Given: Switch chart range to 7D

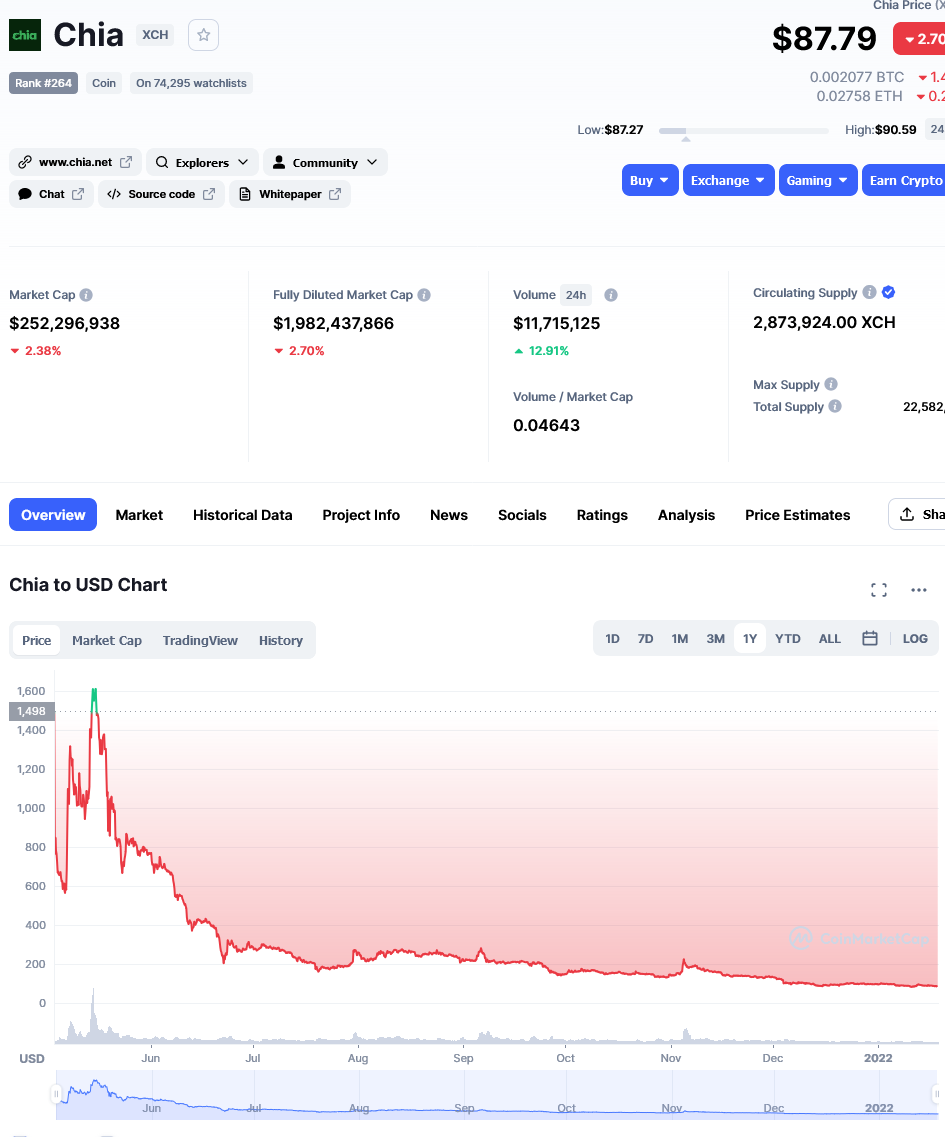Looking at the screenshot, I should (645, 639).
